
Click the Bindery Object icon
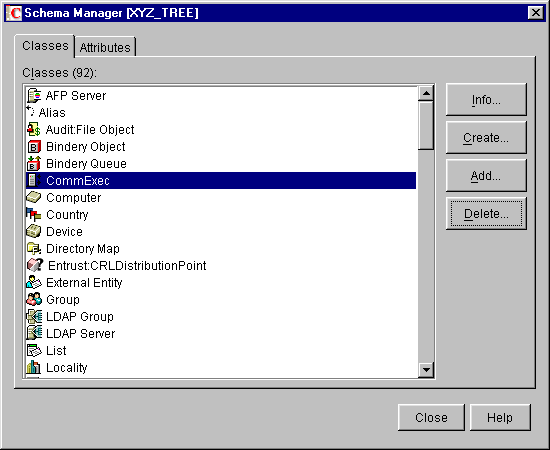point(34,147)
